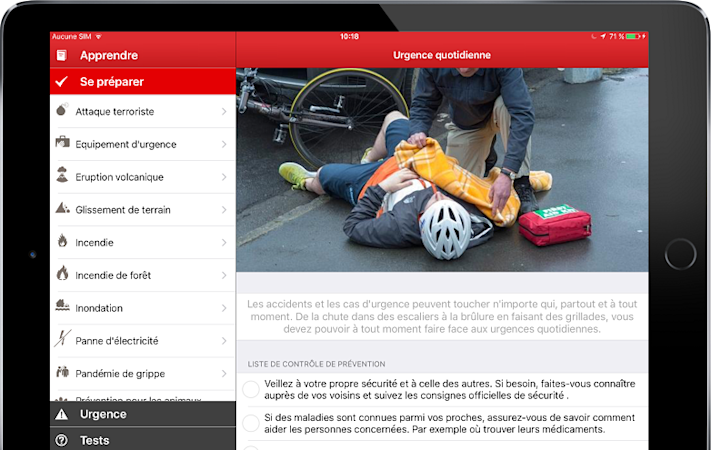
Task: Tap the battery icon in status bar
Action: coord(633,36)
